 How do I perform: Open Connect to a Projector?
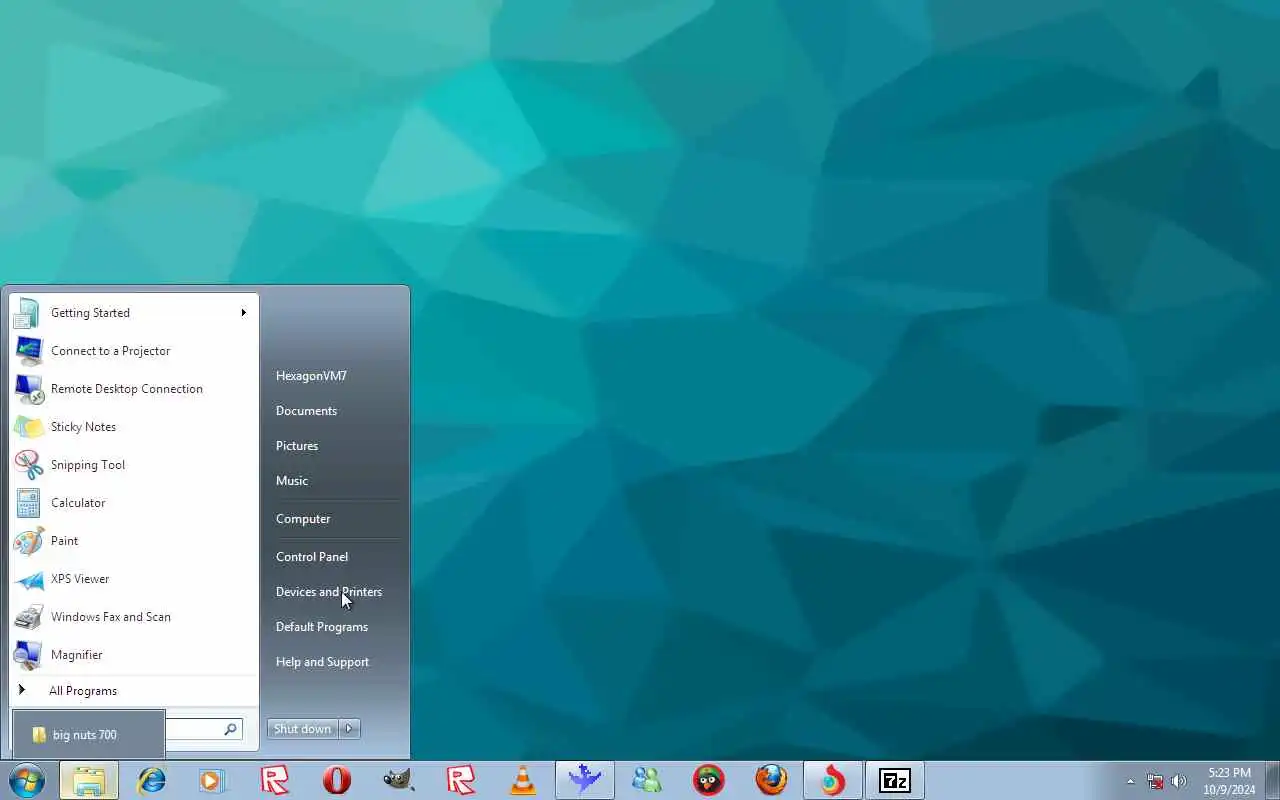point(134,351)
